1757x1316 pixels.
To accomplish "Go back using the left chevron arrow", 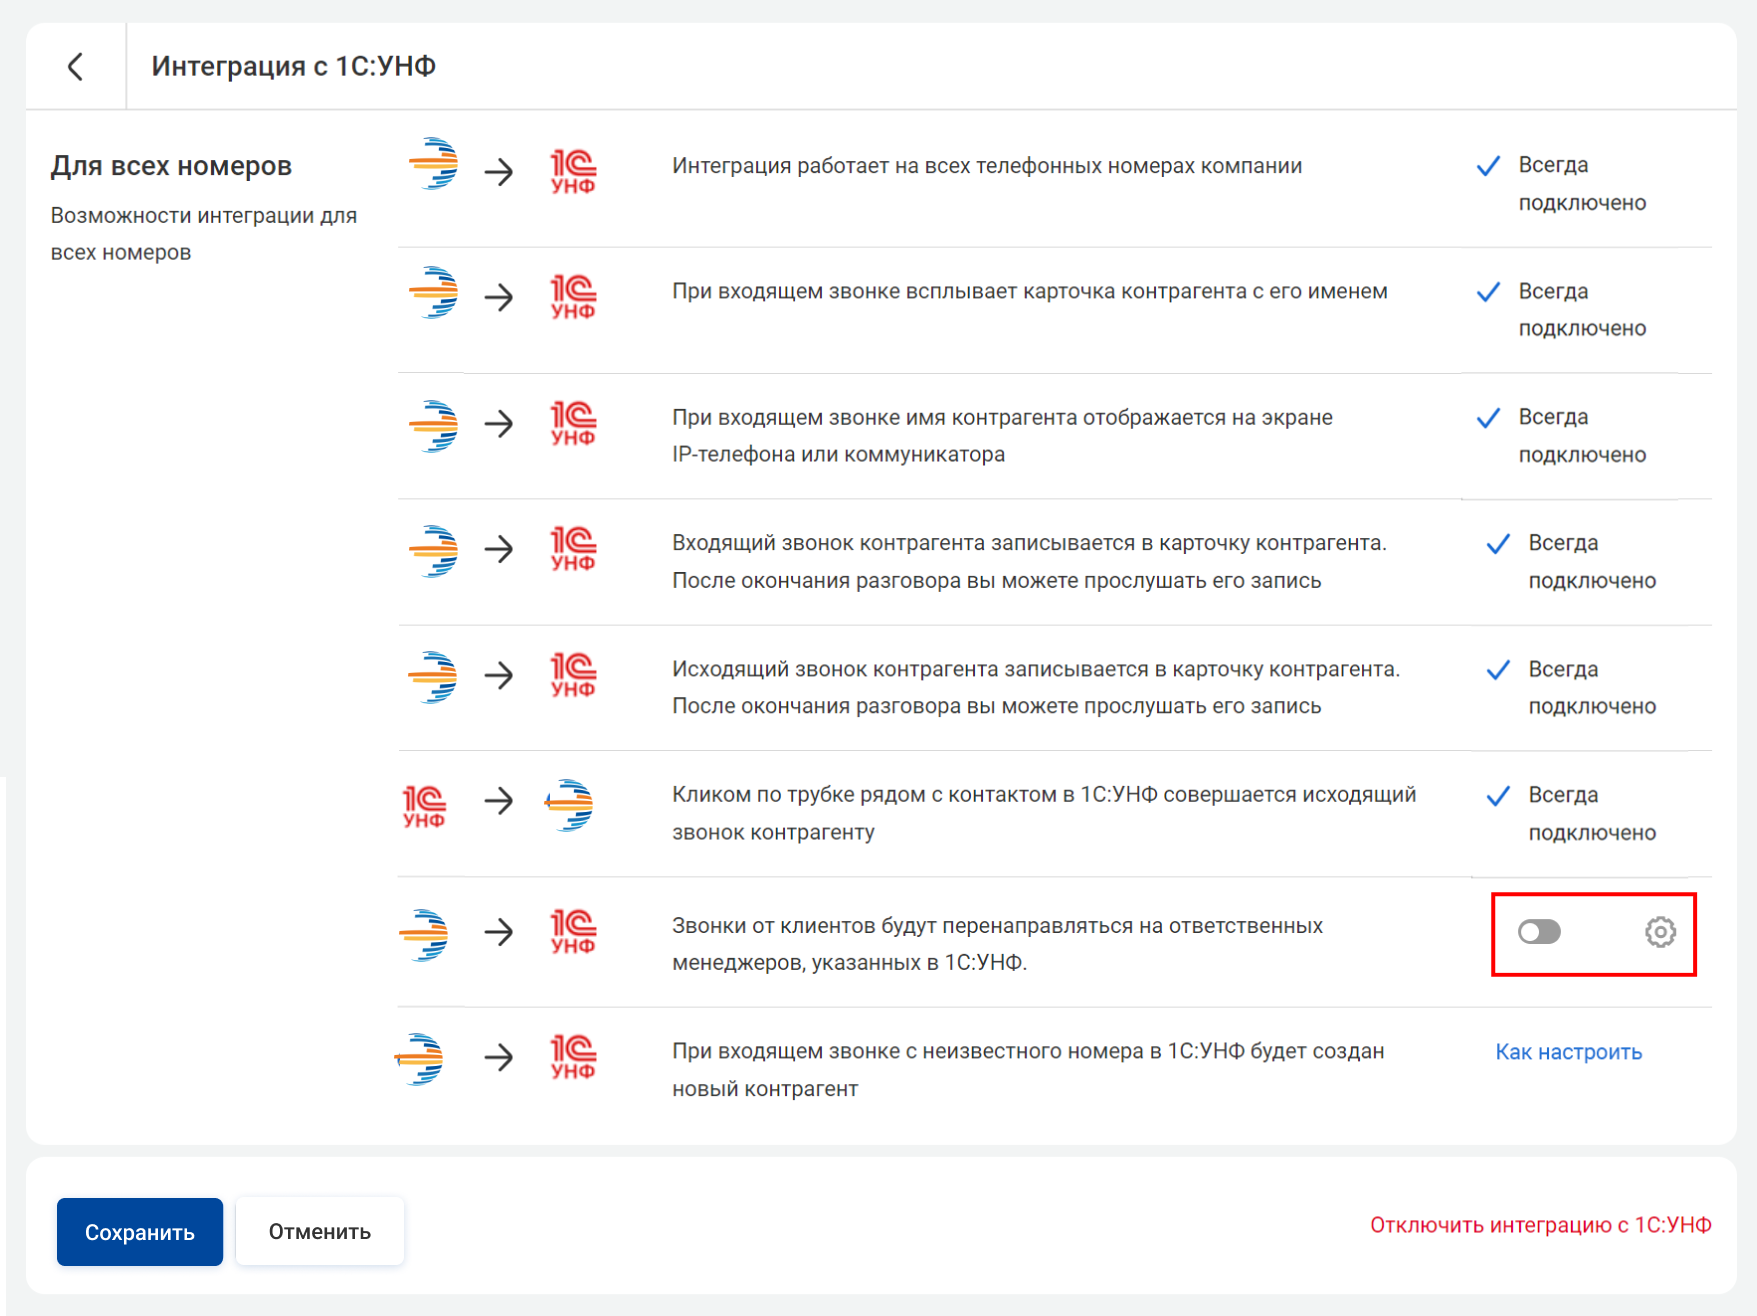I will pyautogui.click(x=75, y=67).
